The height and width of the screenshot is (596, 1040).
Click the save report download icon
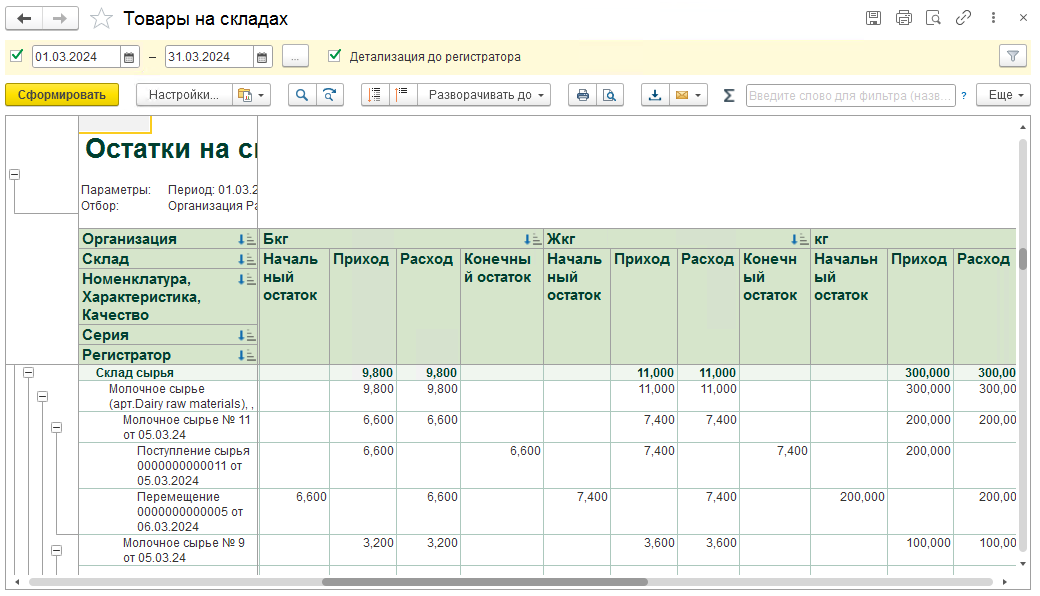coord(655,95)
